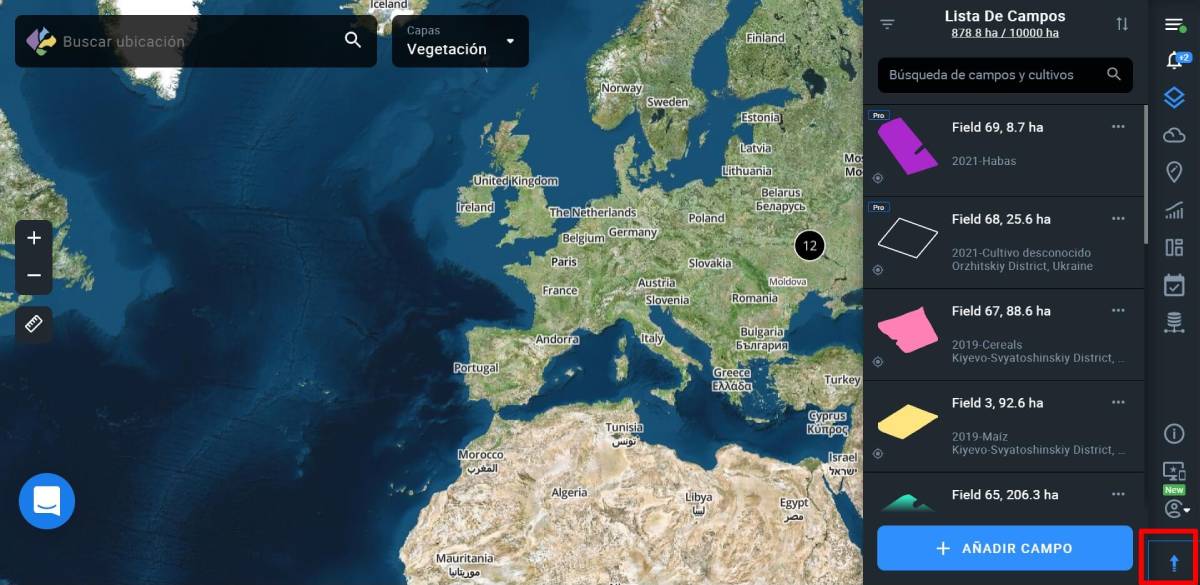Open the weather cloud sidebar icon

[1174, 135]
